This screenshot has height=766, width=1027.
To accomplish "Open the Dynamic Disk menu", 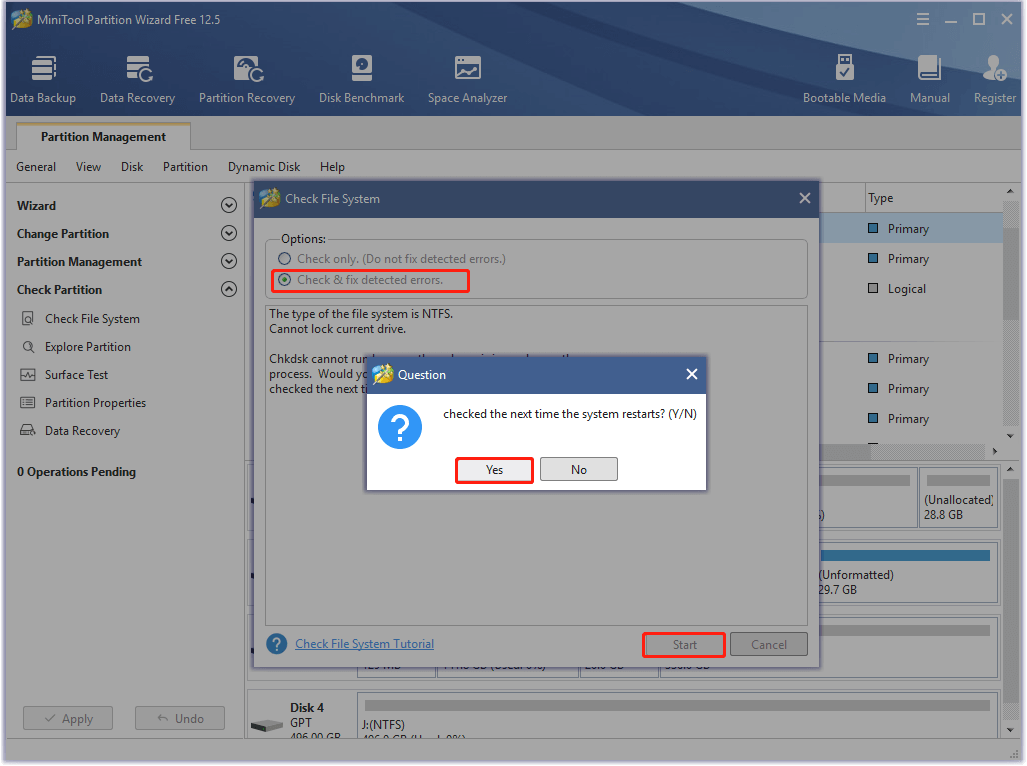I will 264,167.
